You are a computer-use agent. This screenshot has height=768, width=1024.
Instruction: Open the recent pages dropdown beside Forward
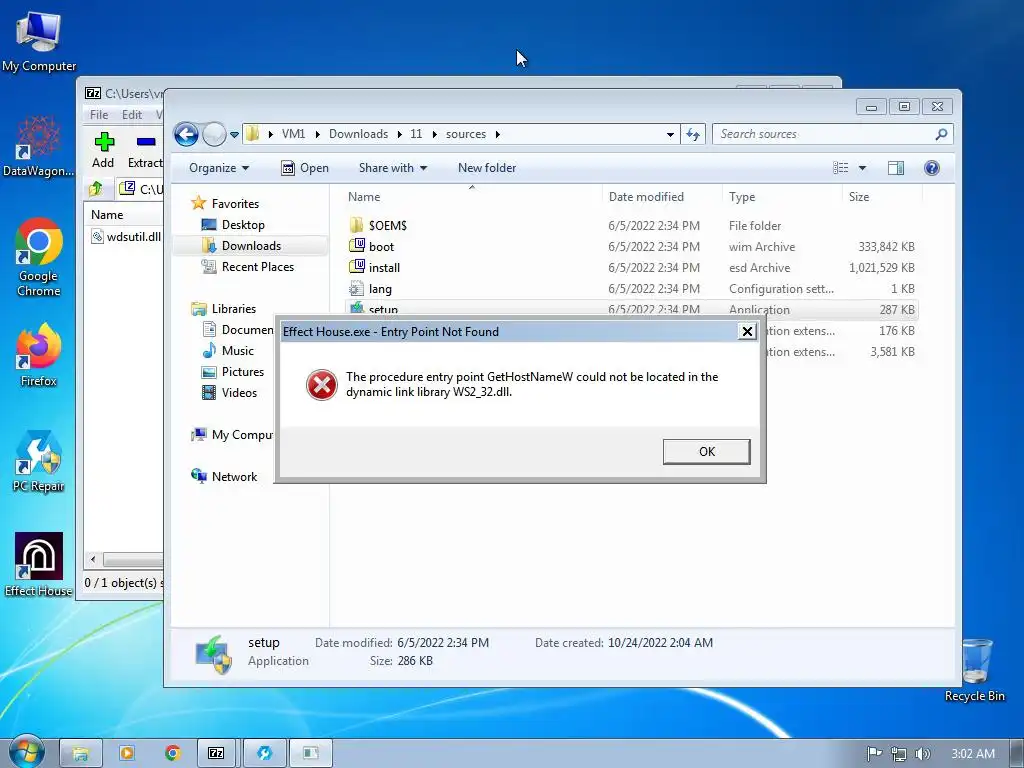[234, 135]
